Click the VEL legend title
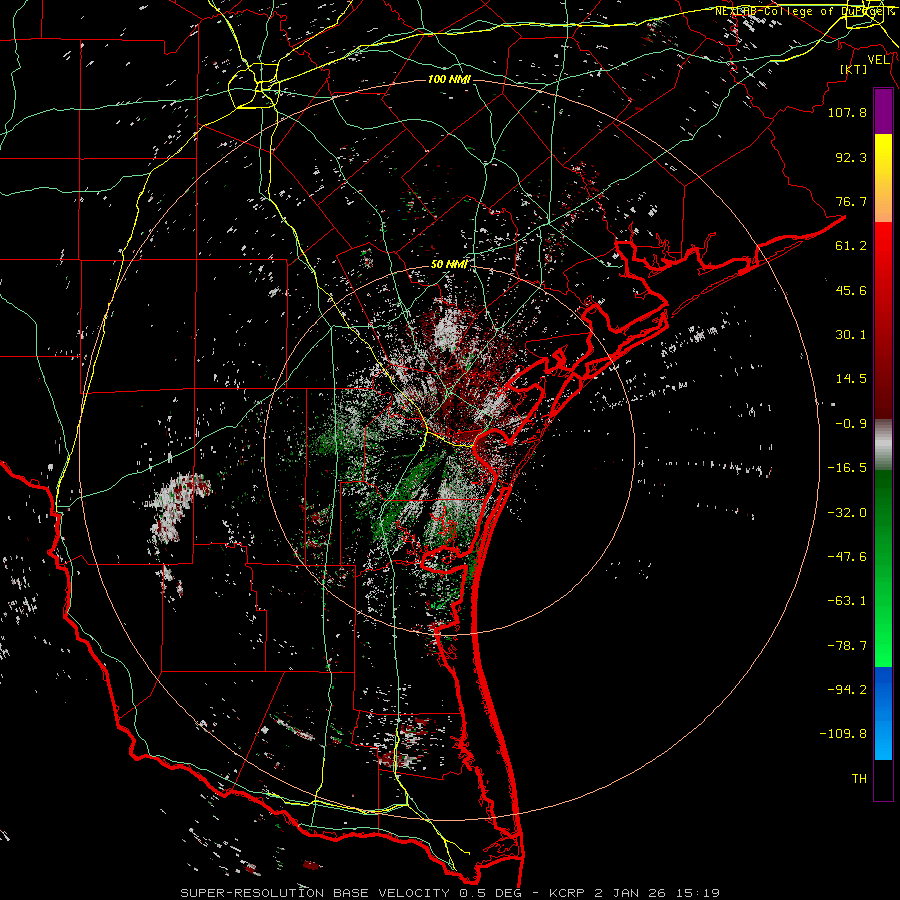Image resolution: width=900 pixels, height=900 pixels. (x=879, y=60)
